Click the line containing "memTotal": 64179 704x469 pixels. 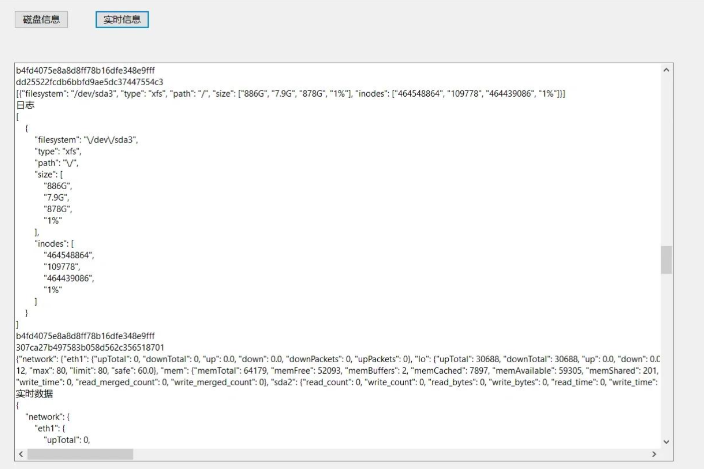338,371
